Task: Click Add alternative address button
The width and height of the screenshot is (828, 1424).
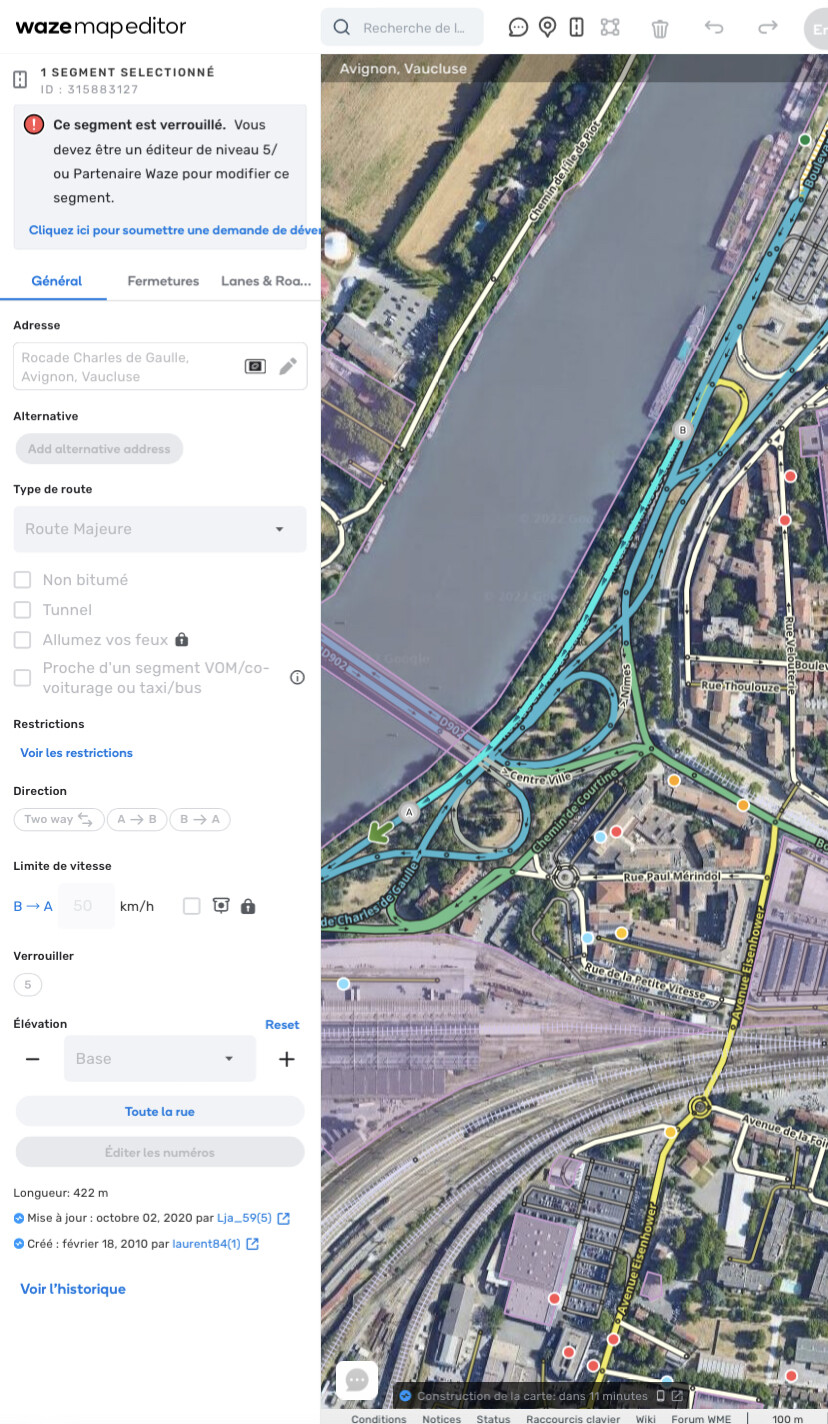Action: point(99,449)
